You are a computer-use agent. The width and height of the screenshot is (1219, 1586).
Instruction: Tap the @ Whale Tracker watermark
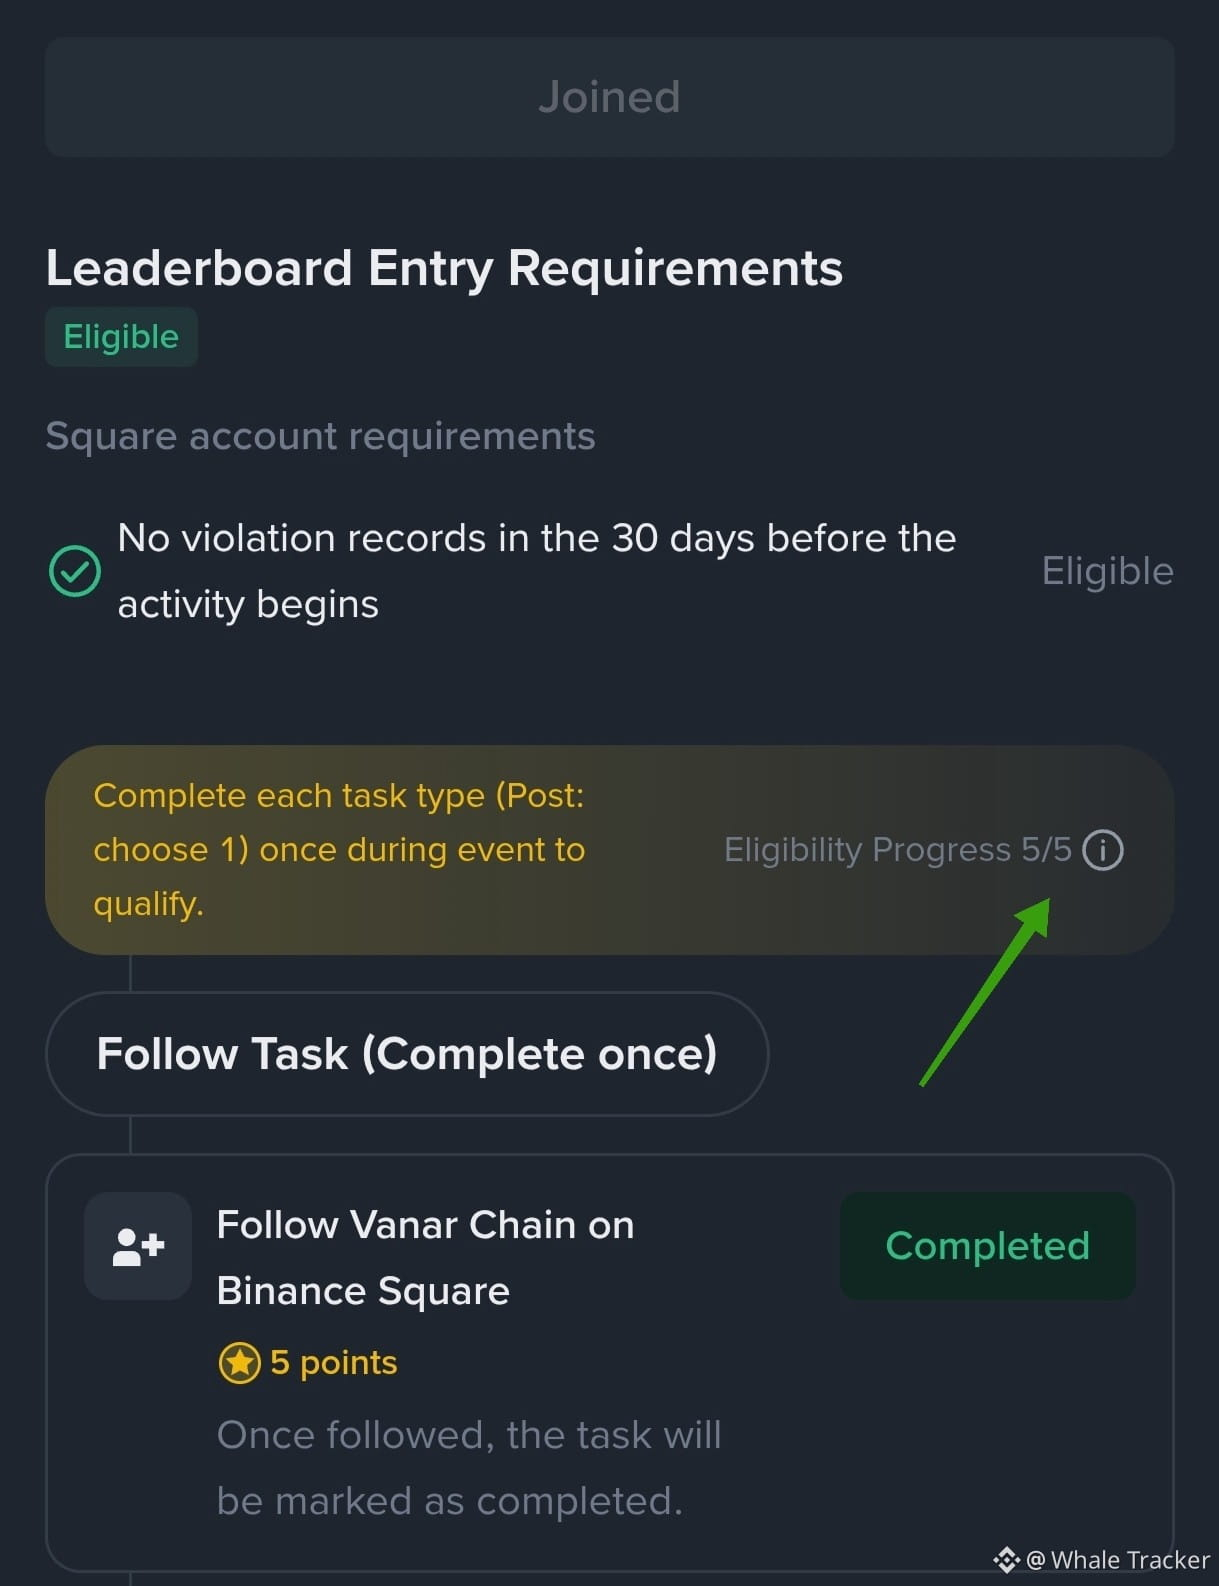[x=1118, y=1560]
